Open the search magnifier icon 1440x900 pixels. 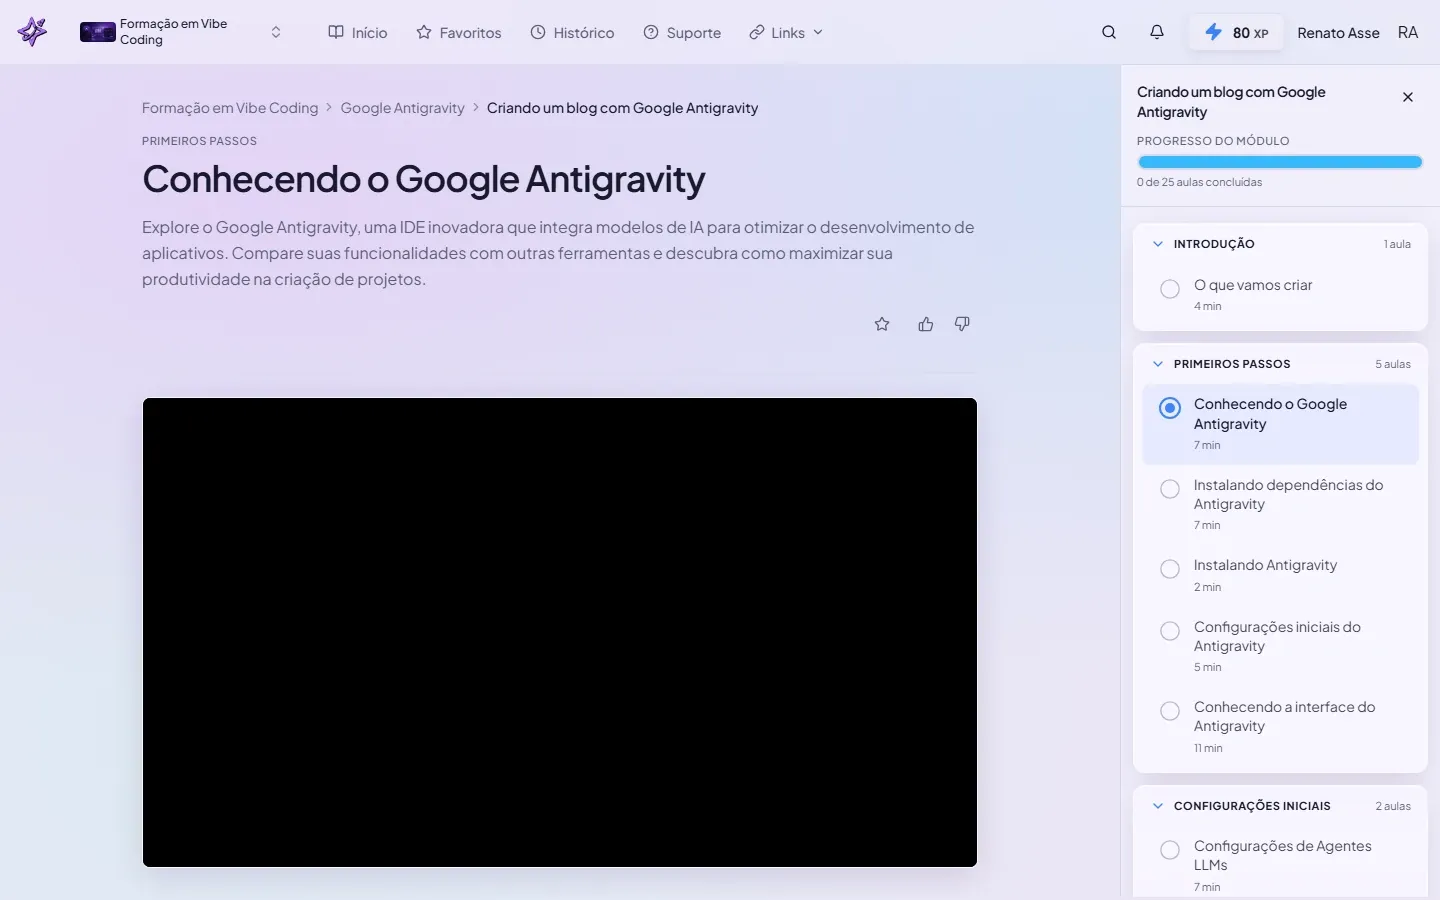[1109, 32]
